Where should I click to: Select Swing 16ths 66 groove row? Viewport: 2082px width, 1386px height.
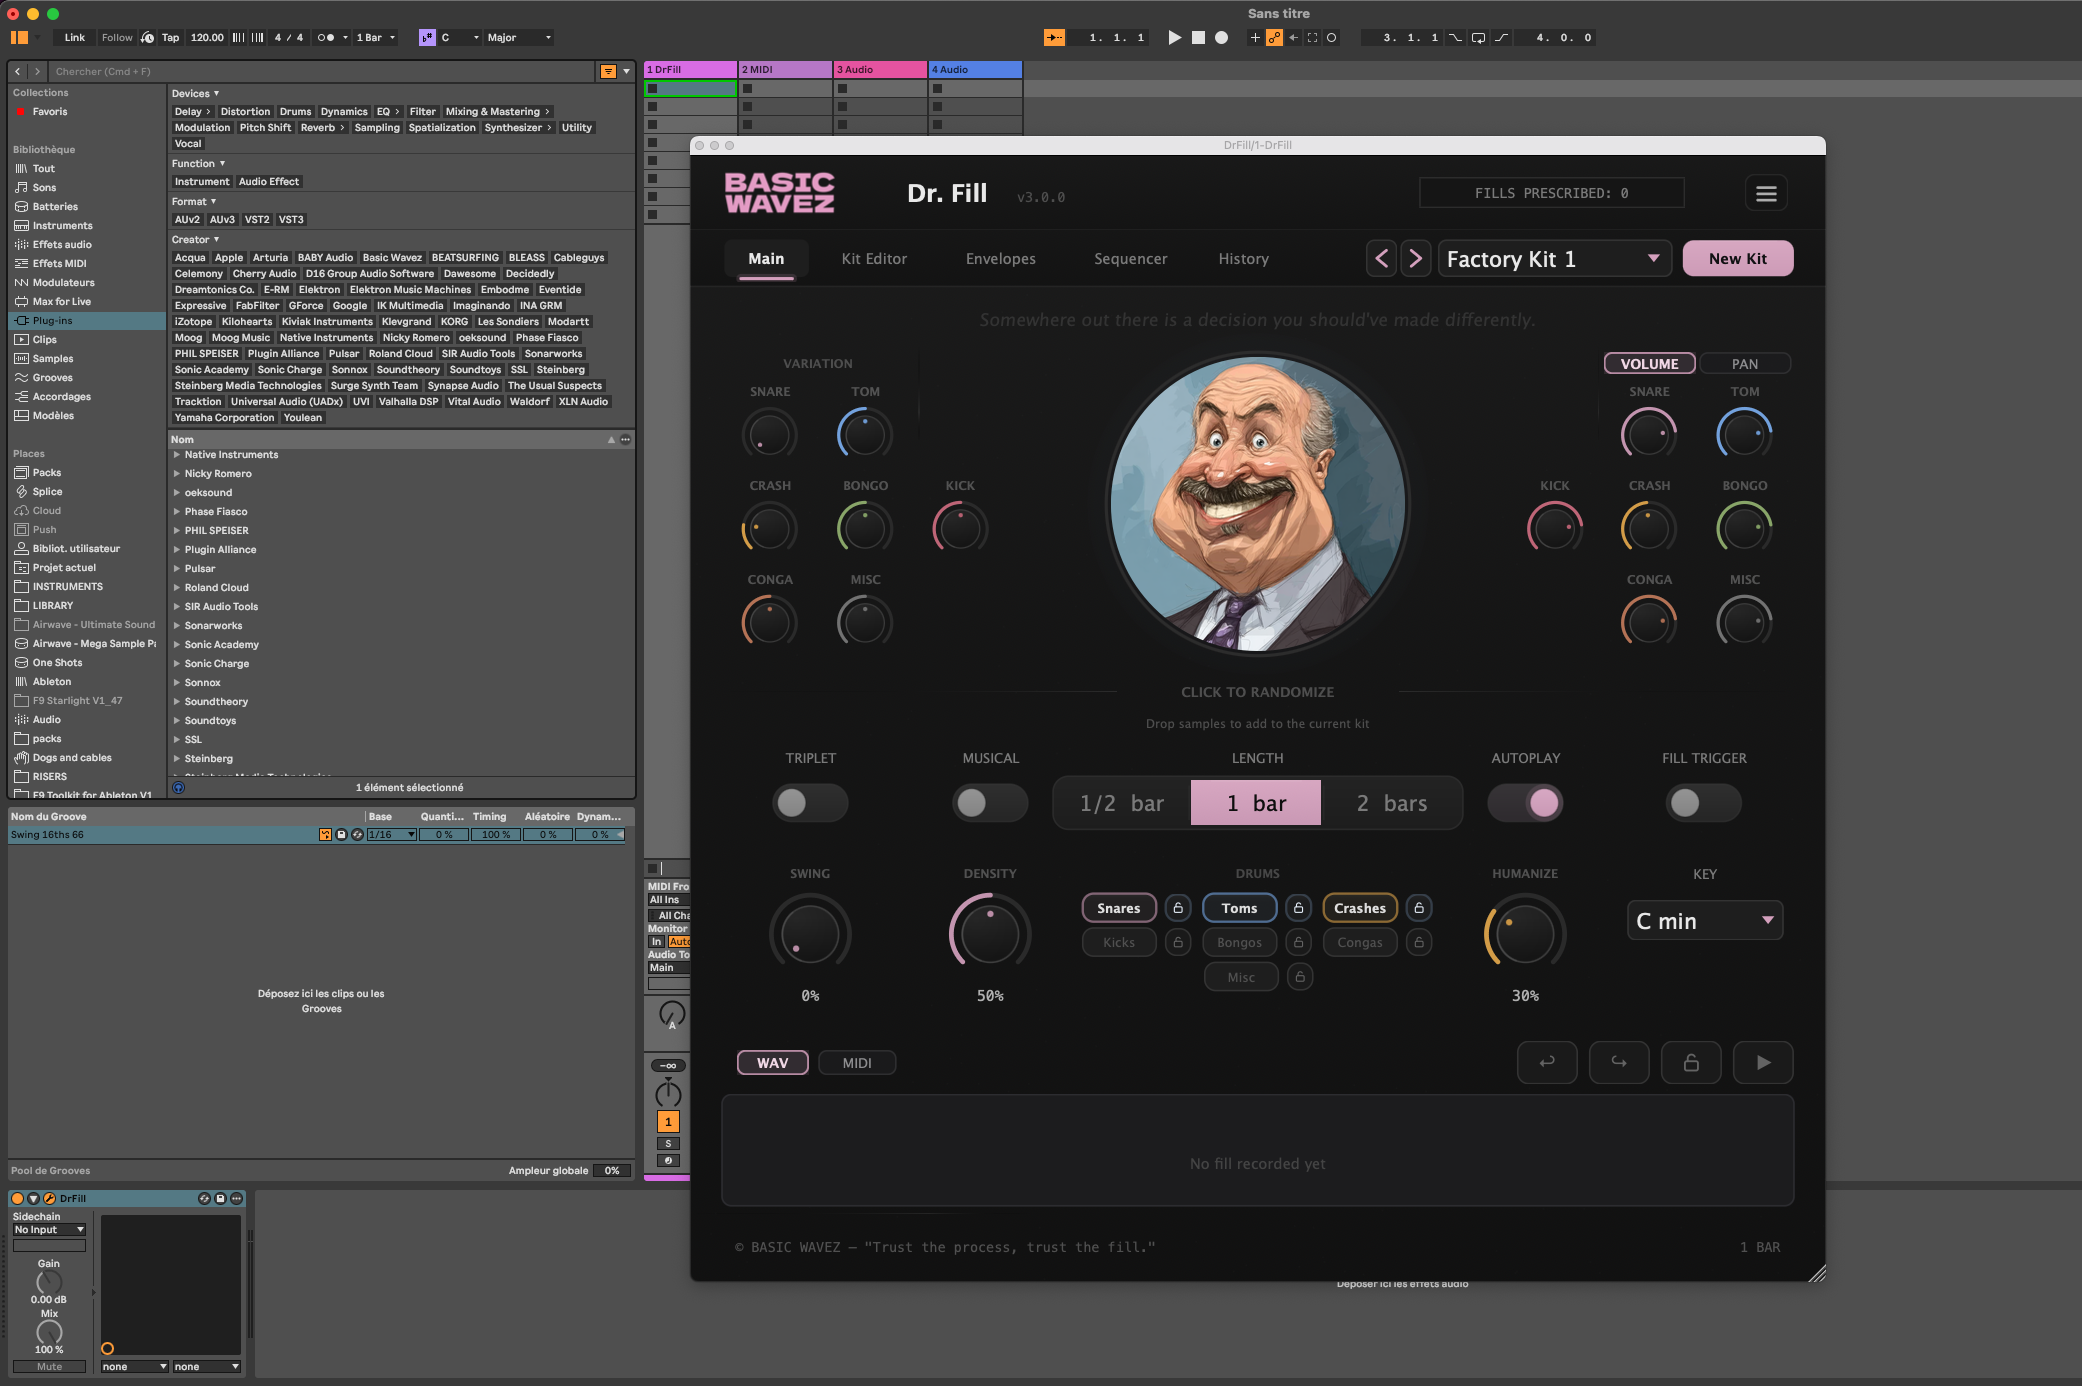318,835
